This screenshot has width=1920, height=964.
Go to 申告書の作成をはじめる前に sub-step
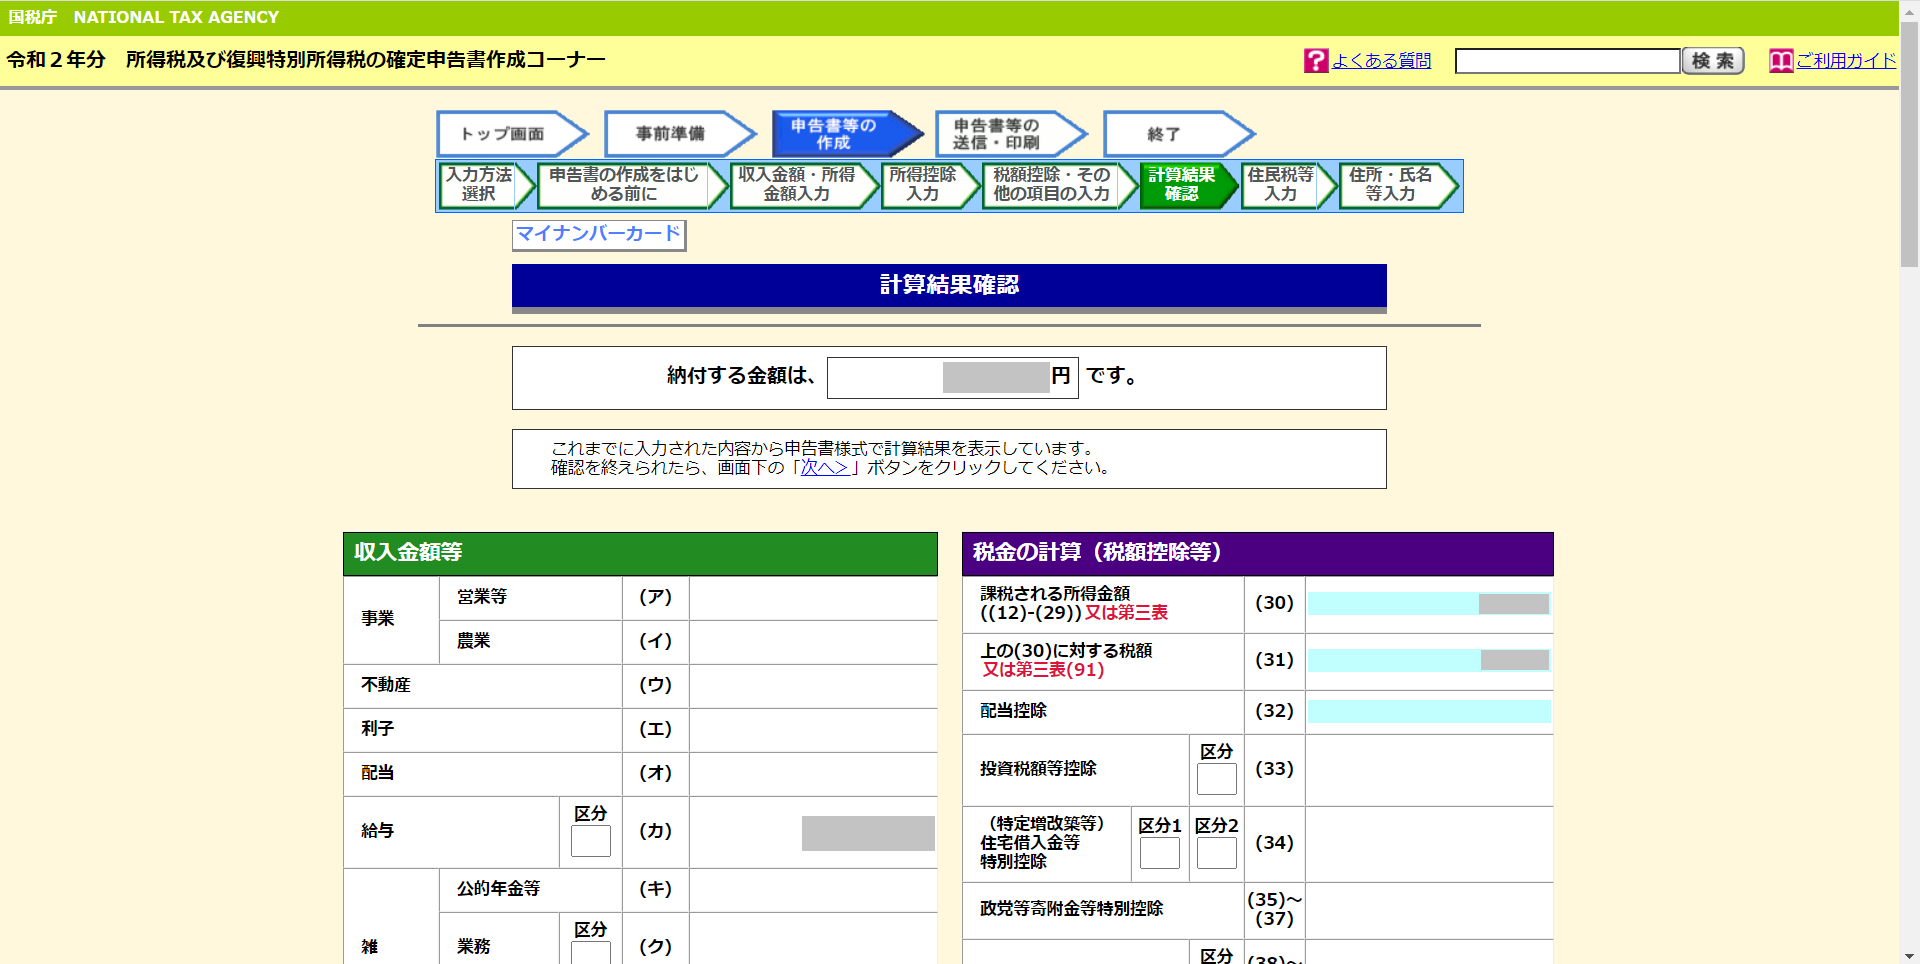631,185
